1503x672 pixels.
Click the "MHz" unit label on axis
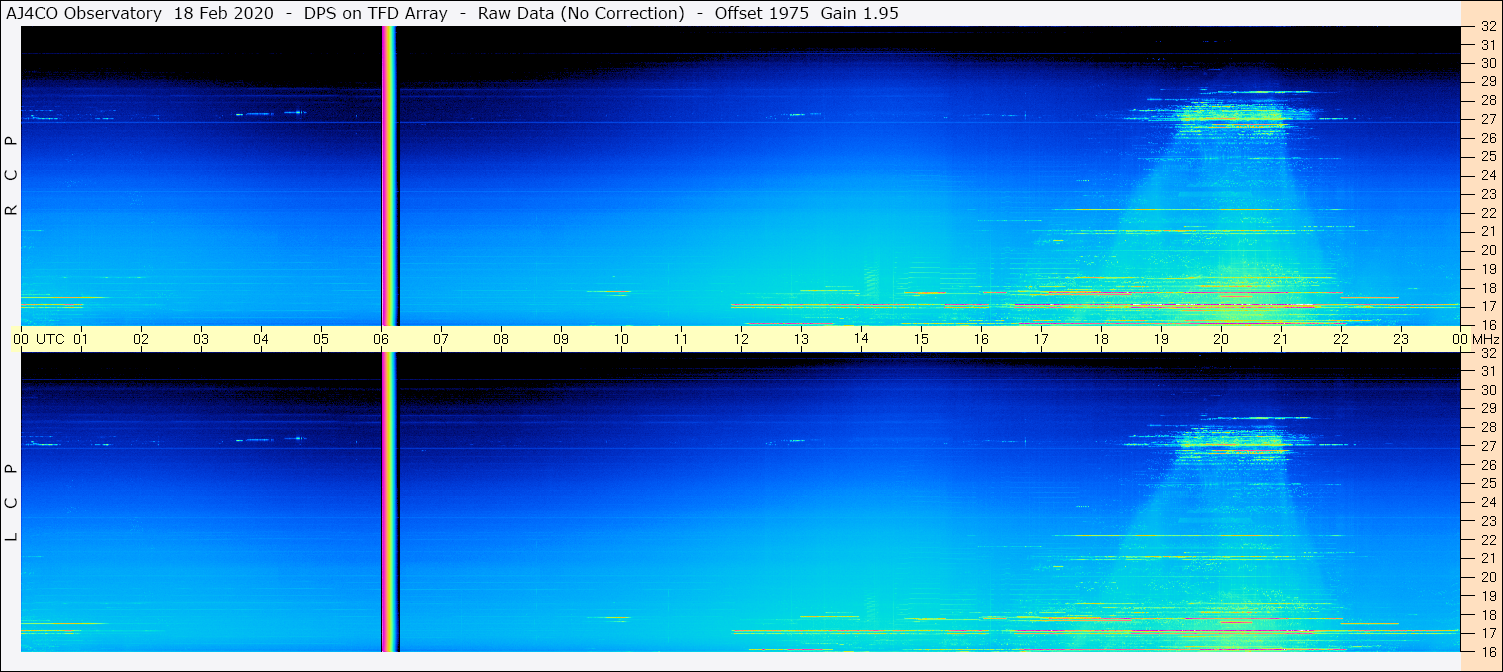tap(1485, 339)
